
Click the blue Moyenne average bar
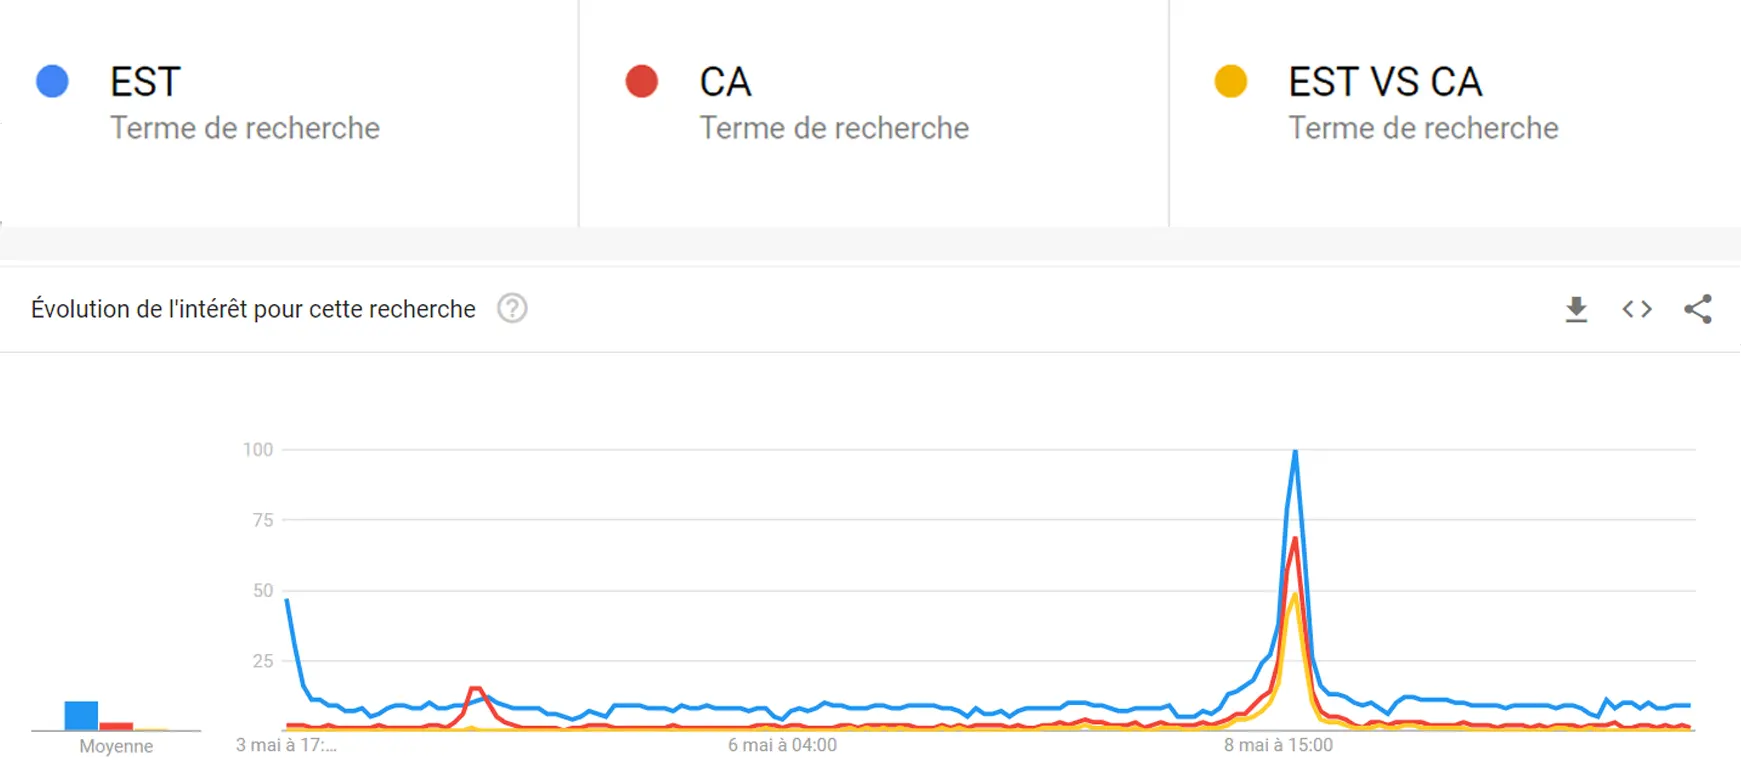pos(81,715)
